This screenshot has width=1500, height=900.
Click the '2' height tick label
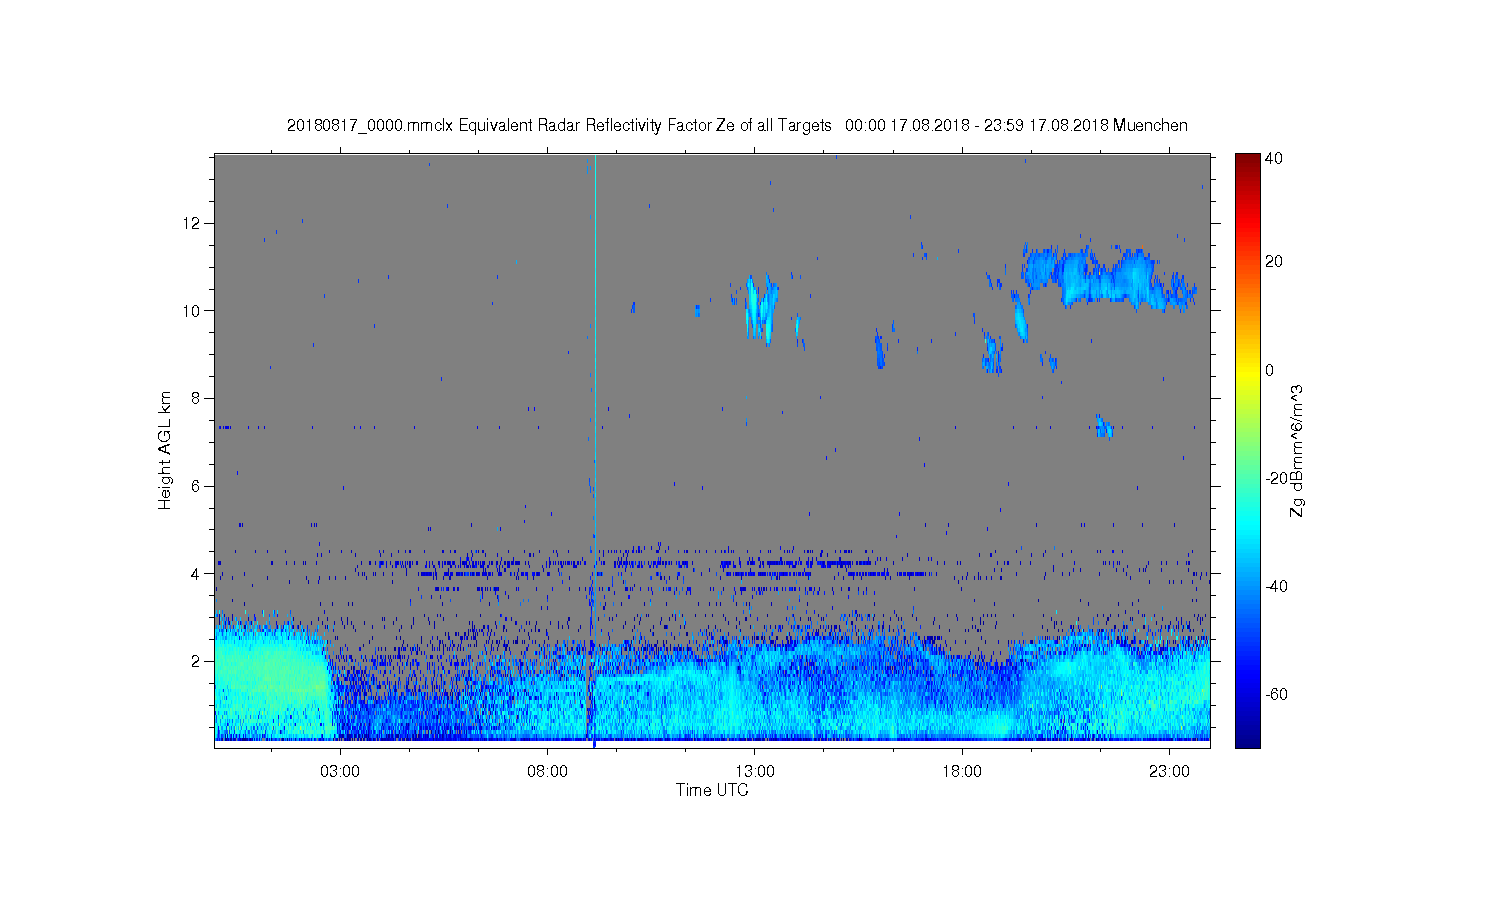[197, 661]
